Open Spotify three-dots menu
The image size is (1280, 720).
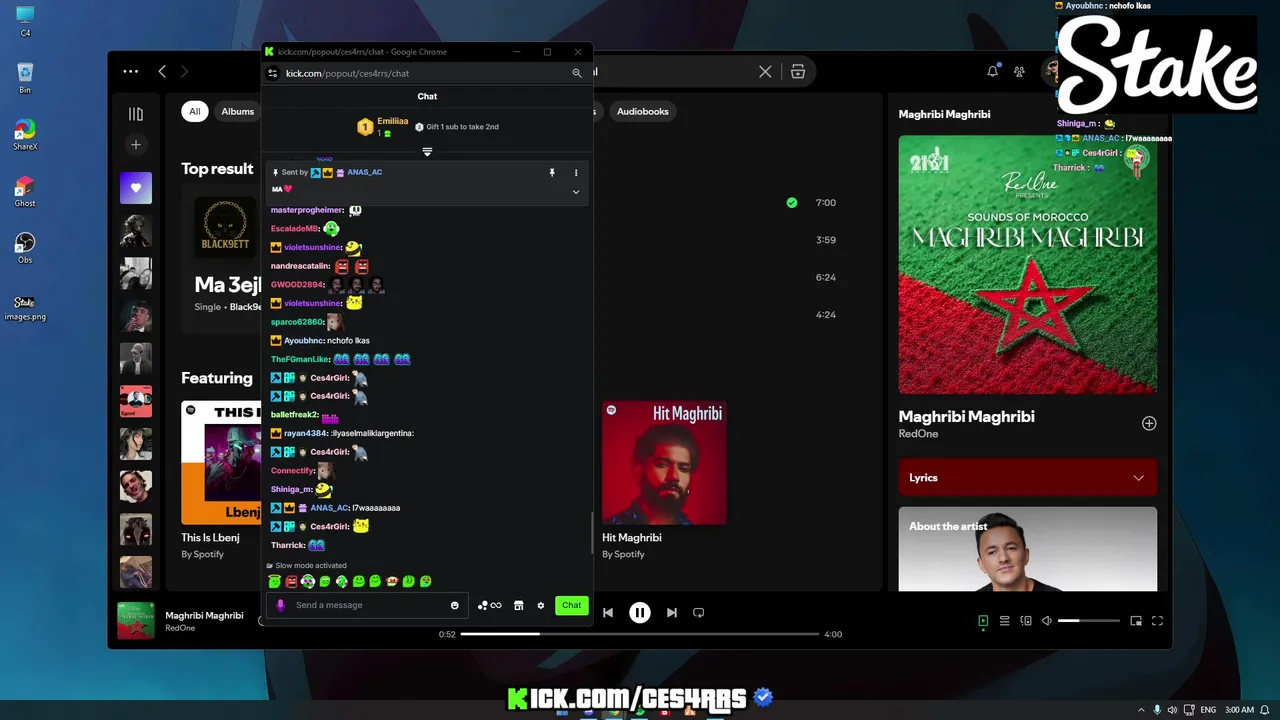point(131,71)
